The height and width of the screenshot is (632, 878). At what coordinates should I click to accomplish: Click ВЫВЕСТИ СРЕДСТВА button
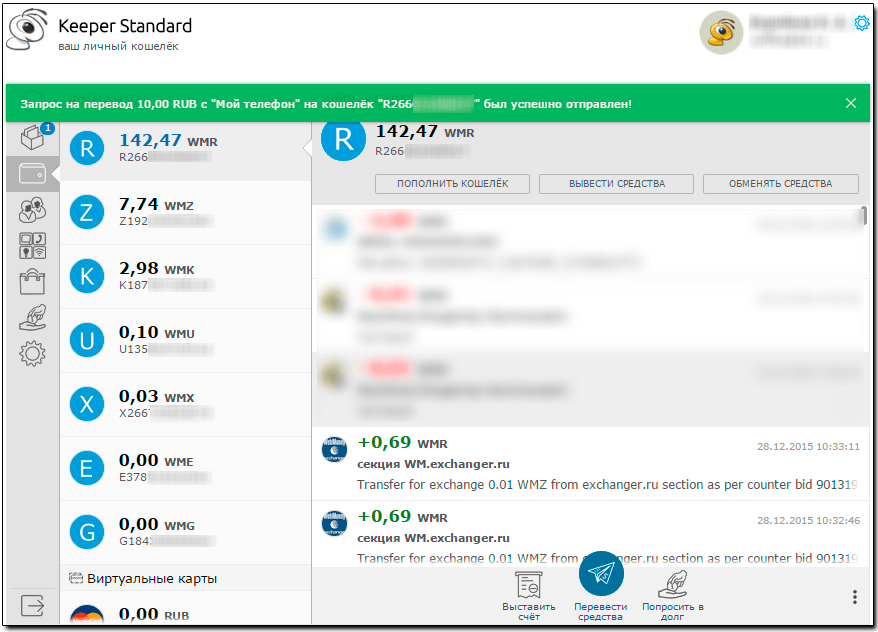point(617,184)
